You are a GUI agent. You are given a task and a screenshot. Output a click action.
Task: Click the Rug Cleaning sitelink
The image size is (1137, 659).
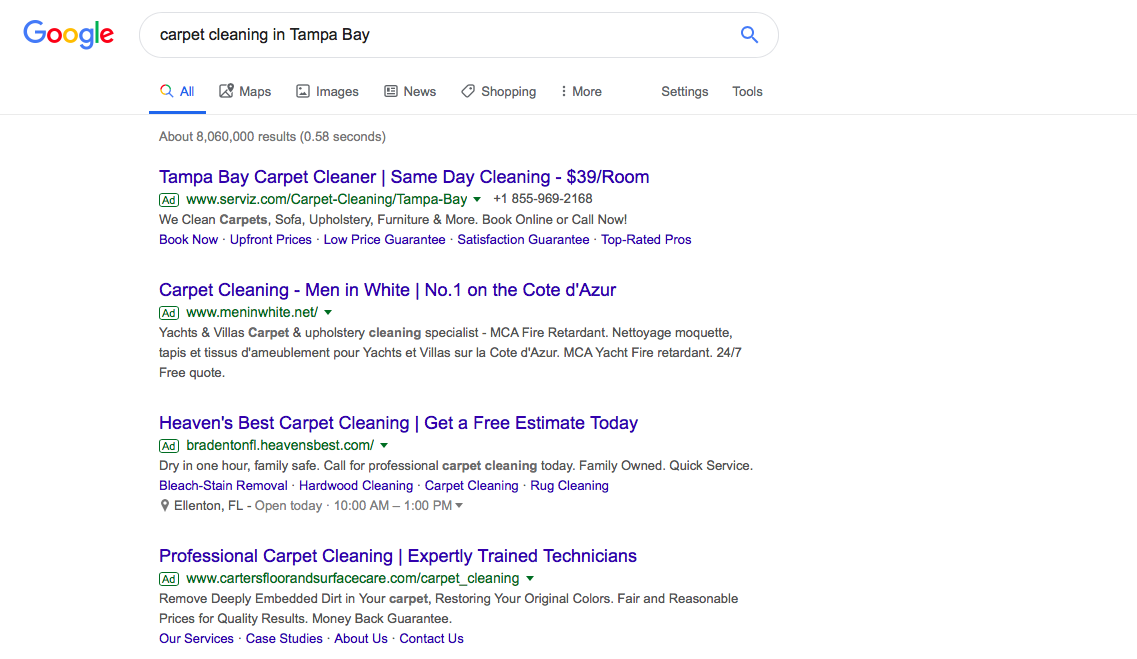coord(569,486)
